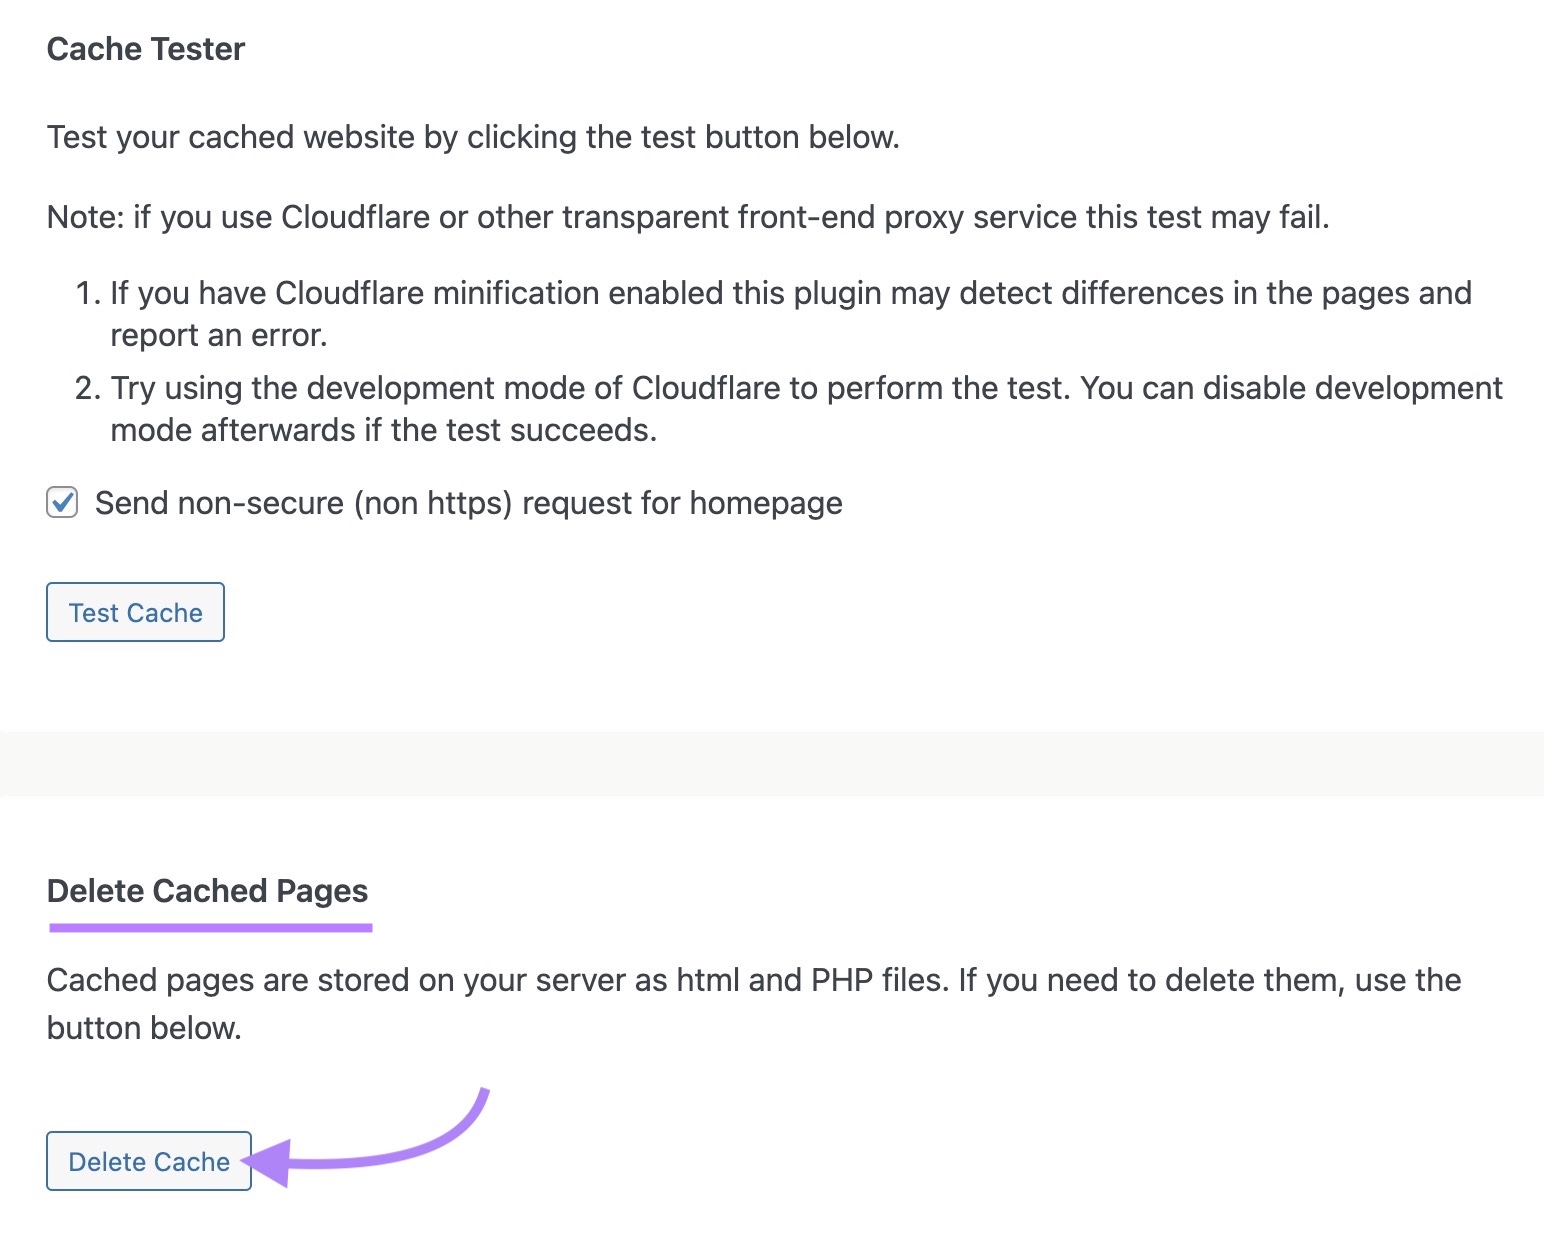The width and height of the screenshot is (1544, 1260).
Task: Click 'Test your cached website' instruction text
Action: click(473, 137)
